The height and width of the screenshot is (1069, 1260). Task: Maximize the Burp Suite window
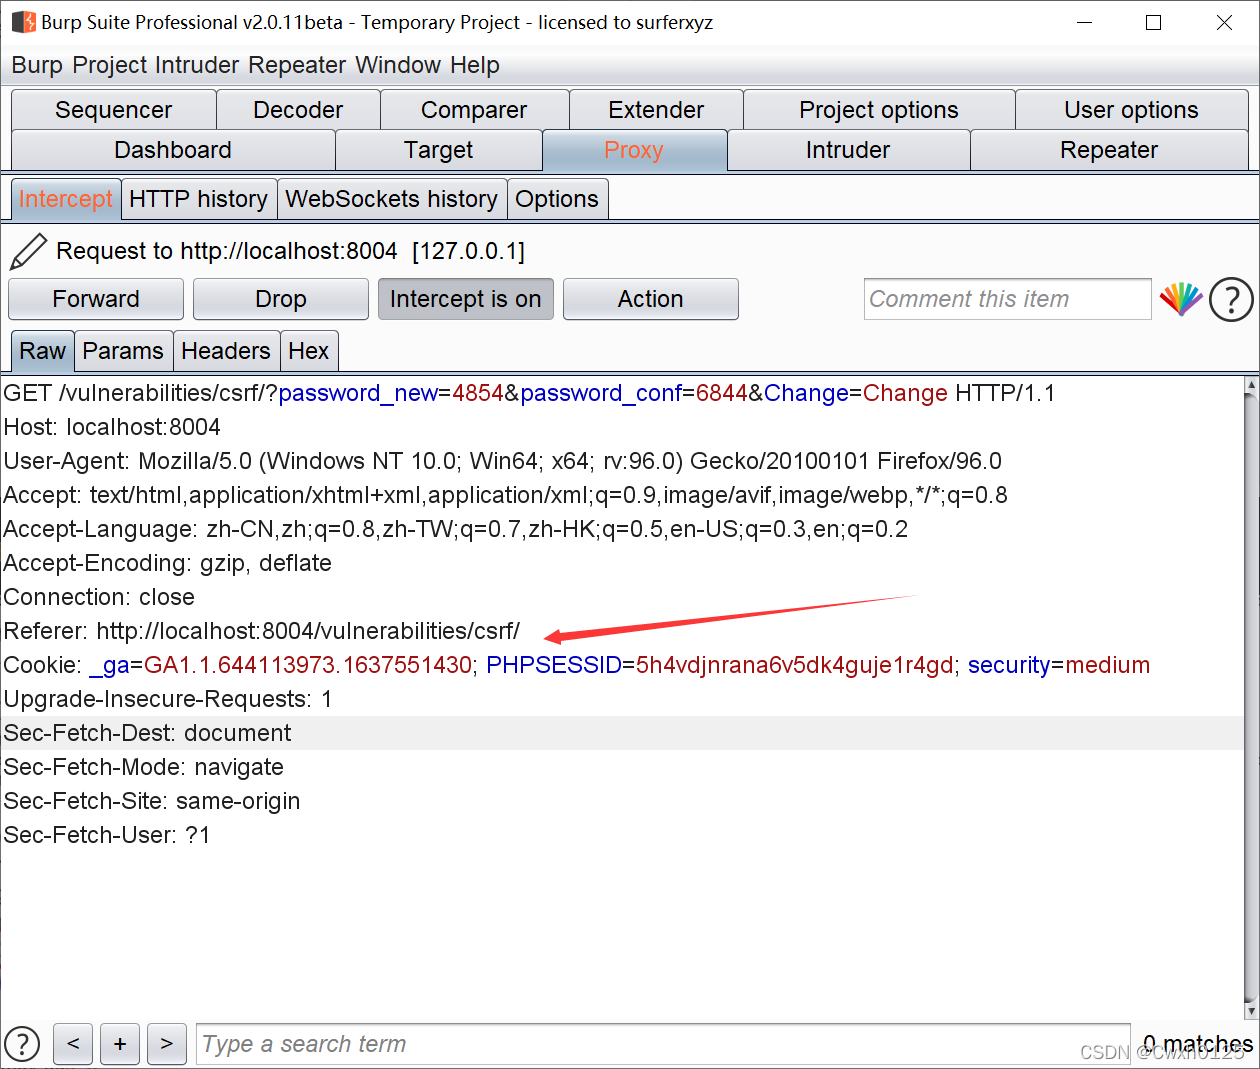pos(1153,22)
